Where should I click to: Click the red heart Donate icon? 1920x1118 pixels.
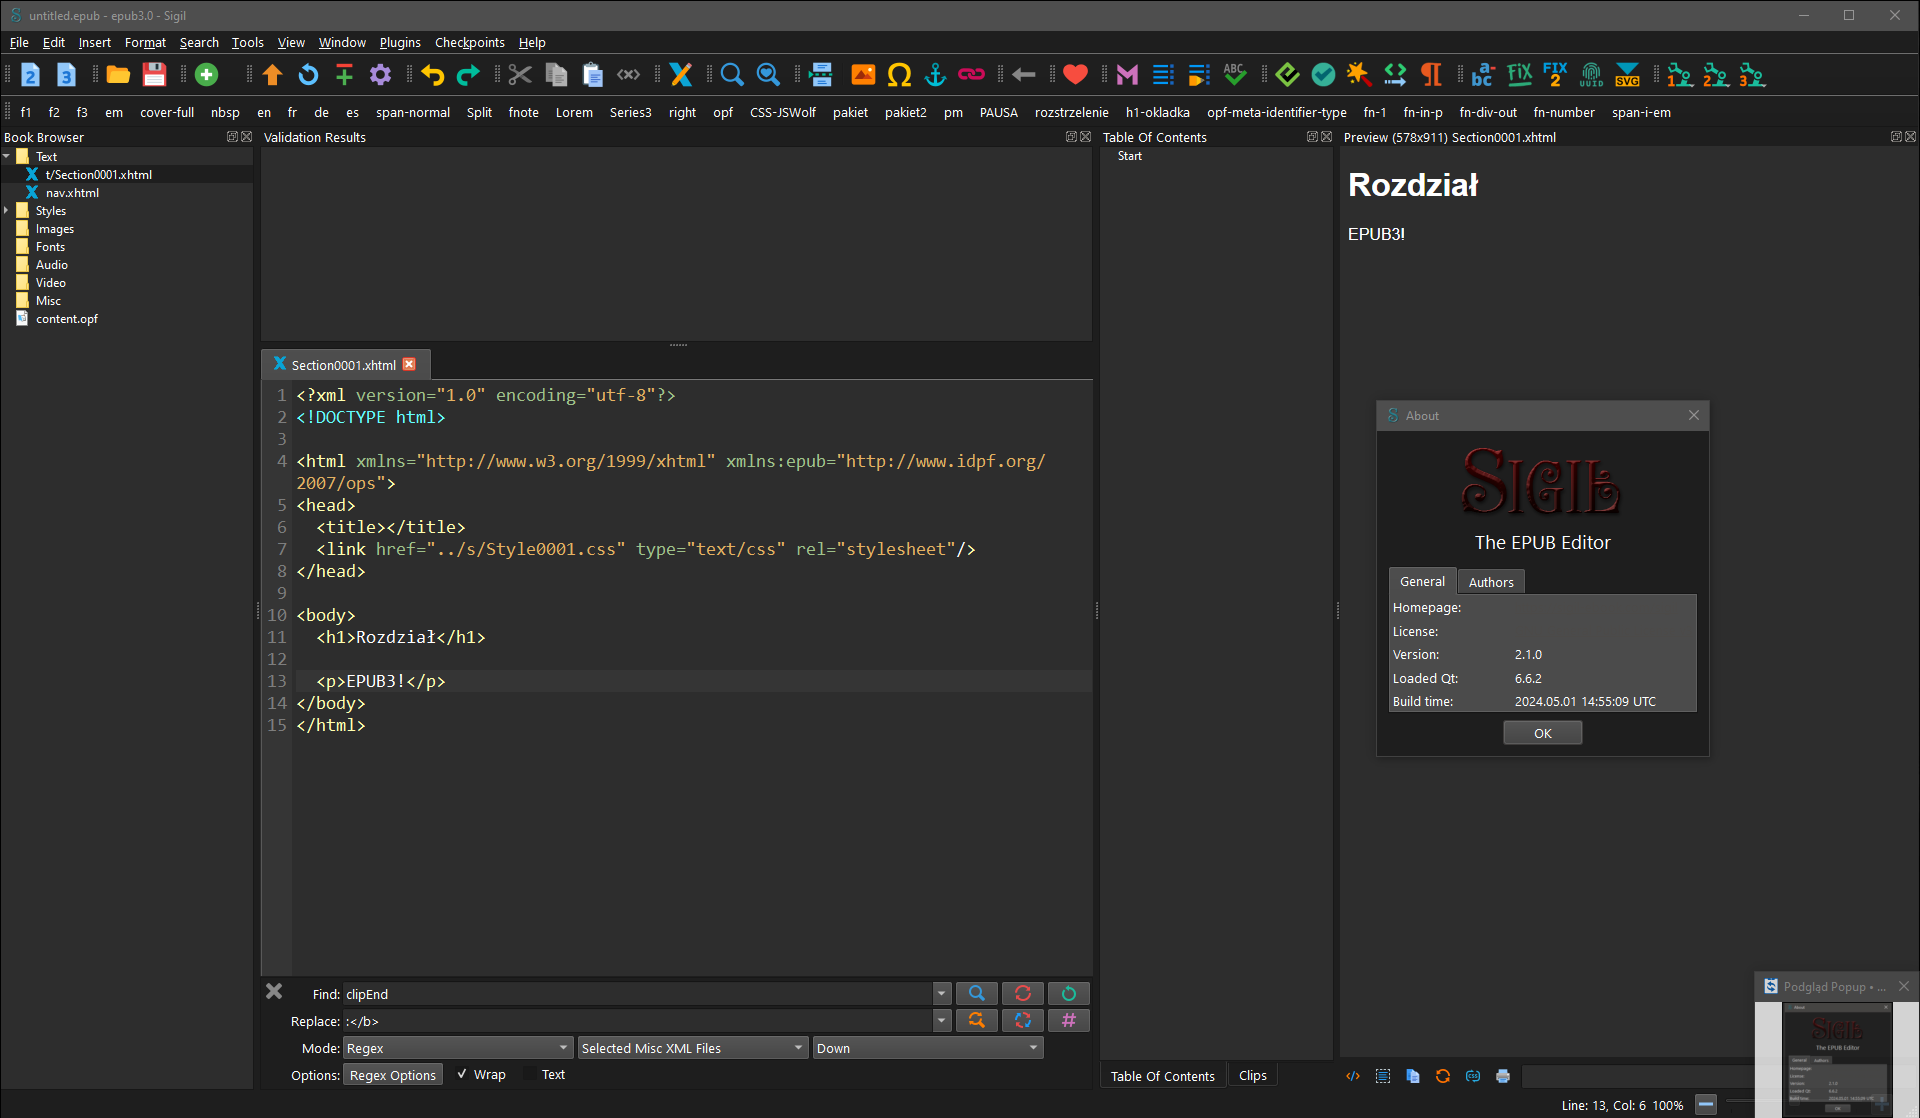coord(1075,75)
